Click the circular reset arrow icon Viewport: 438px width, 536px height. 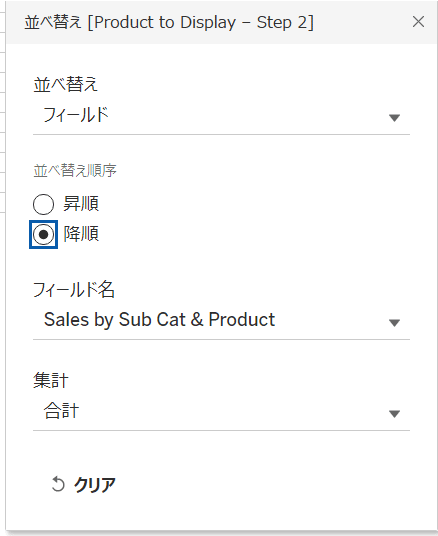point(58,484)
